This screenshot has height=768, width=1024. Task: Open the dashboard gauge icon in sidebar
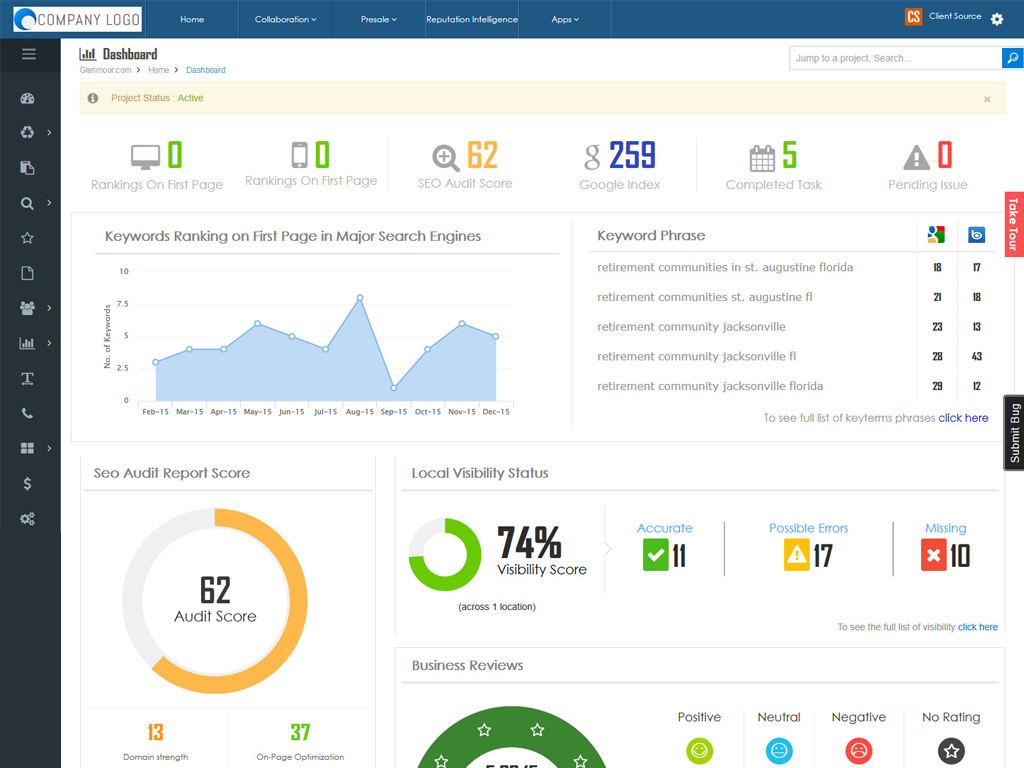click(27, 98)
